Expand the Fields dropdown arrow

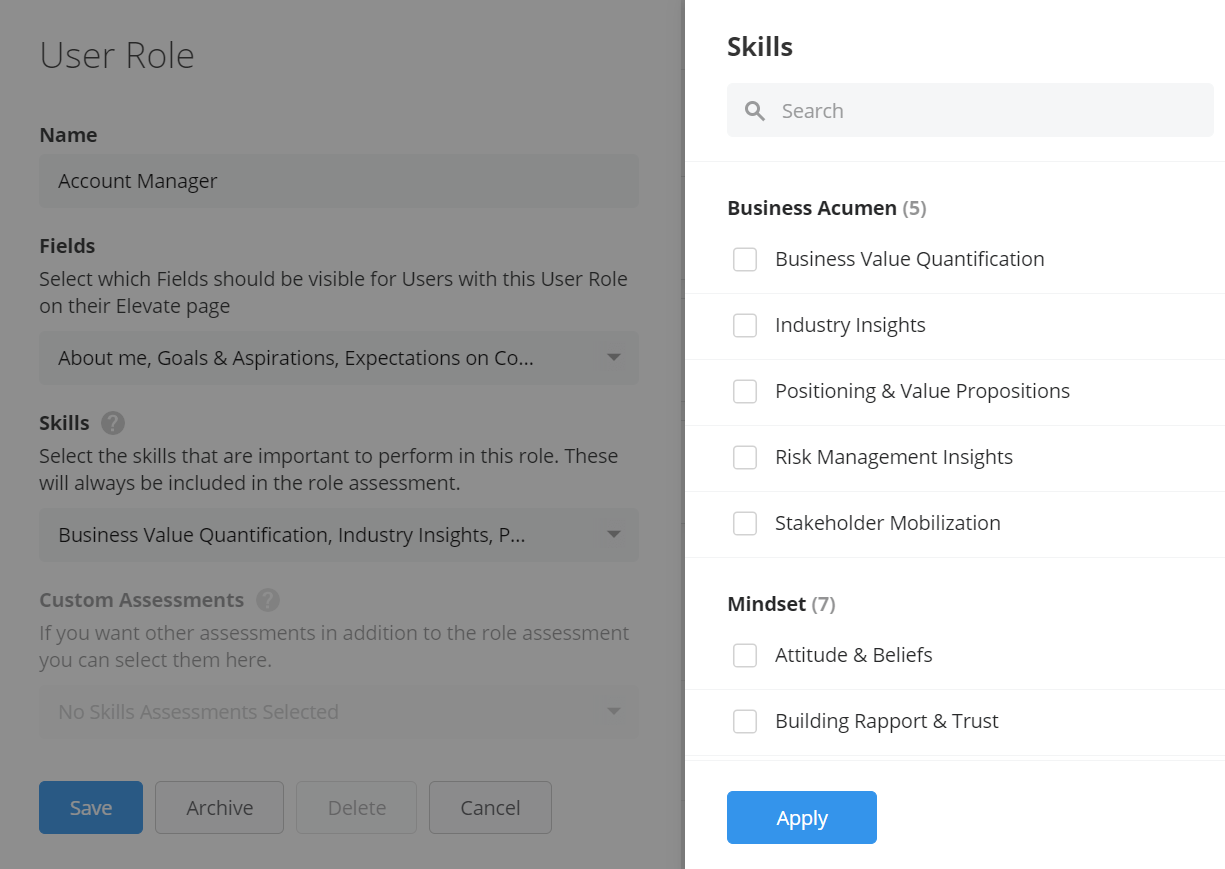pyautogui.click(x=614, y=358)
